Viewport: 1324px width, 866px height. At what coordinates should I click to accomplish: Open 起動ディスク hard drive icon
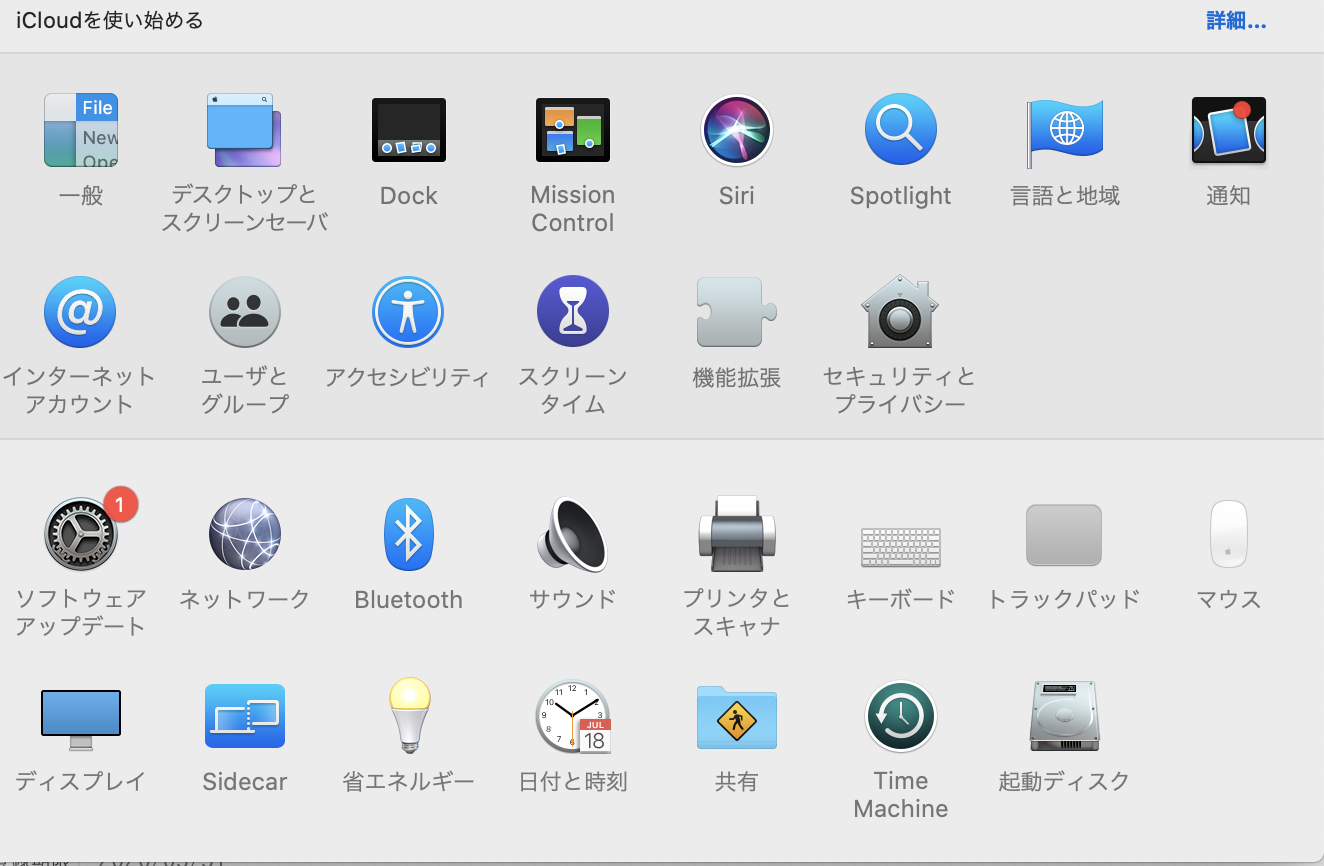click(1064, 716)
